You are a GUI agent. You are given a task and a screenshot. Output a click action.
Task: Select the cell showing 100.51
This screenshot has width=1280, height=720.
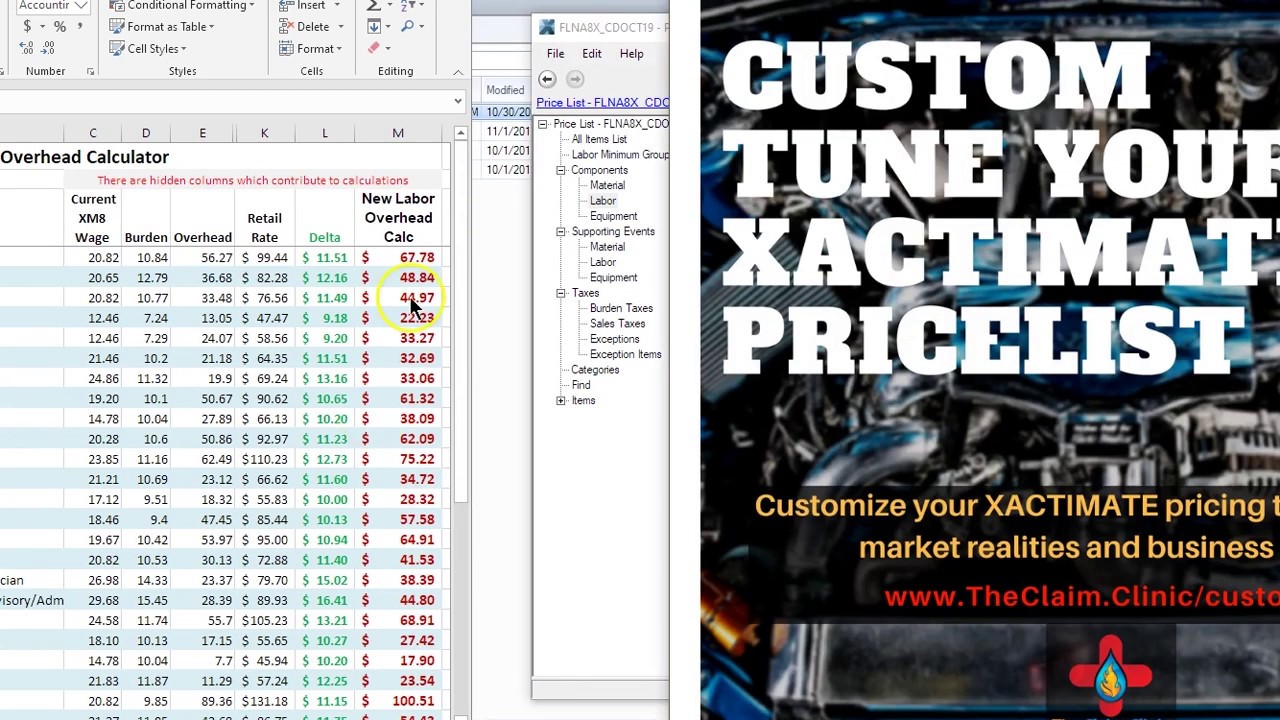398,702
